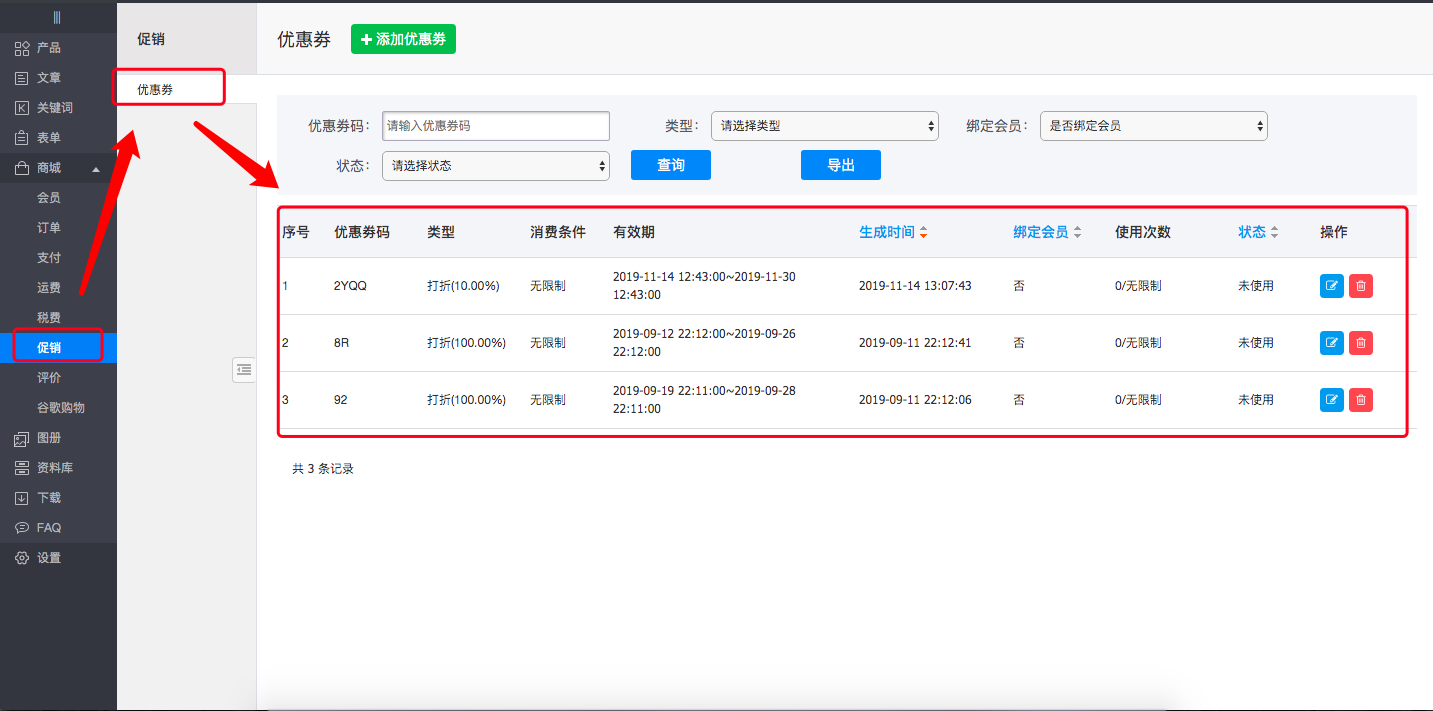Image resolution: width=1433 pixels, height=711 pixels.
Task: Toggle main sidebar with top handle icon
Action: 57,18
